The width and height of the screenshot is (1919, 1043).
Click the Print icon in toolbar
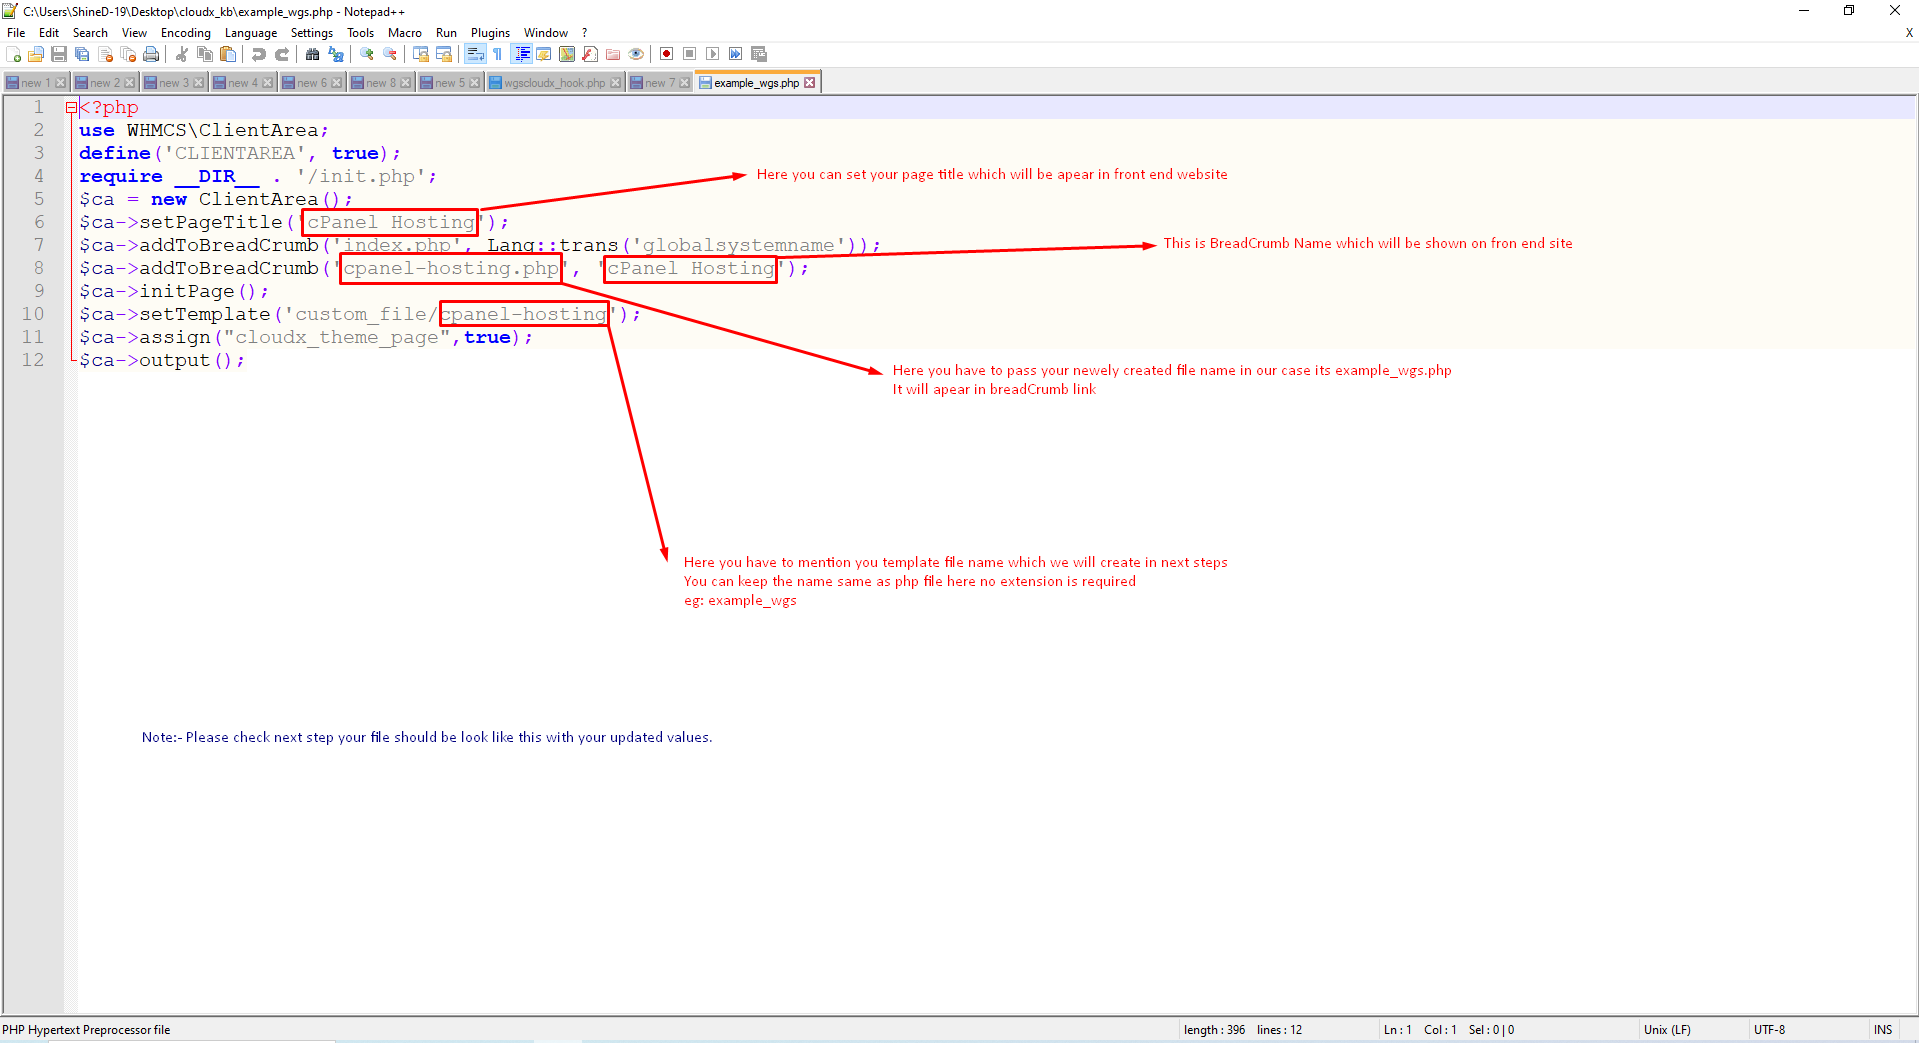point(151,54)
